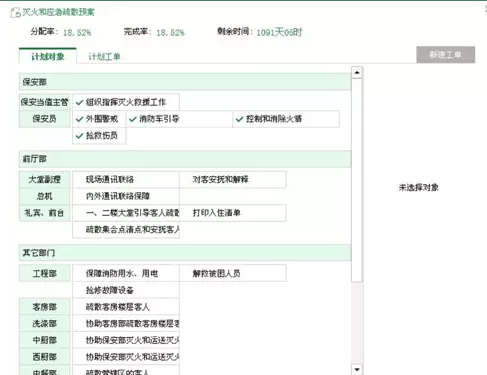Collapse the 保安部 section header
This screenshot has height=375, width=487.
coord(185,82)
